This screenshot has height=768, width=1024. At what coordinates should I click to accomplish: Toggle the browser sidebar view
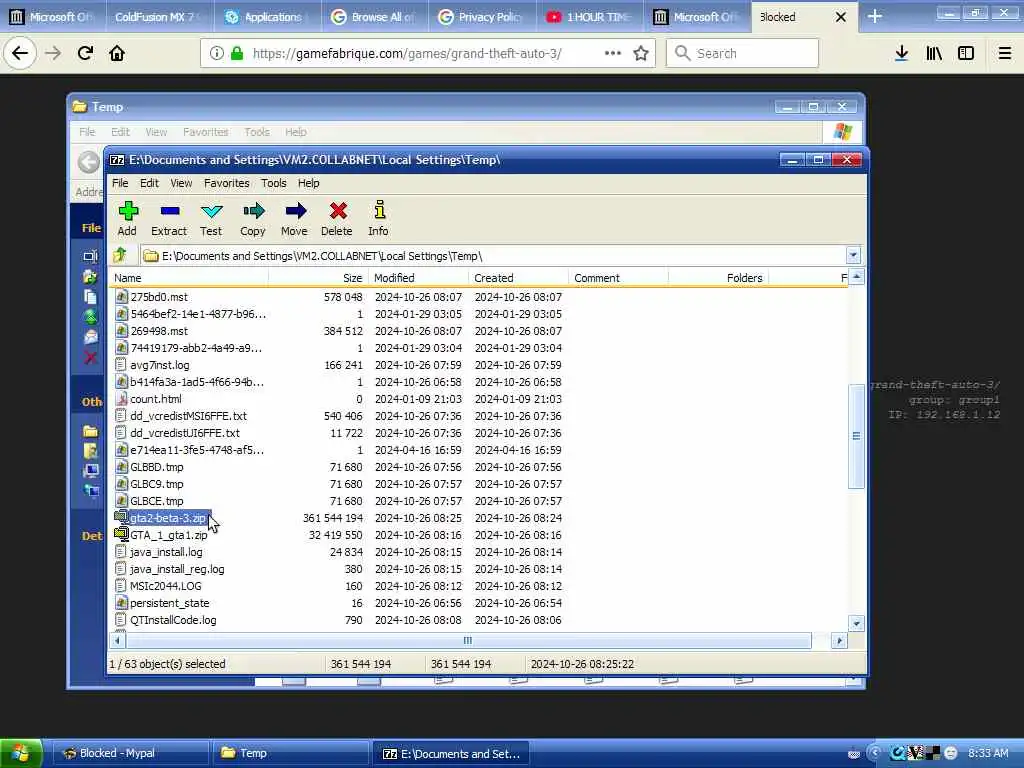click(x=966, y=54)
